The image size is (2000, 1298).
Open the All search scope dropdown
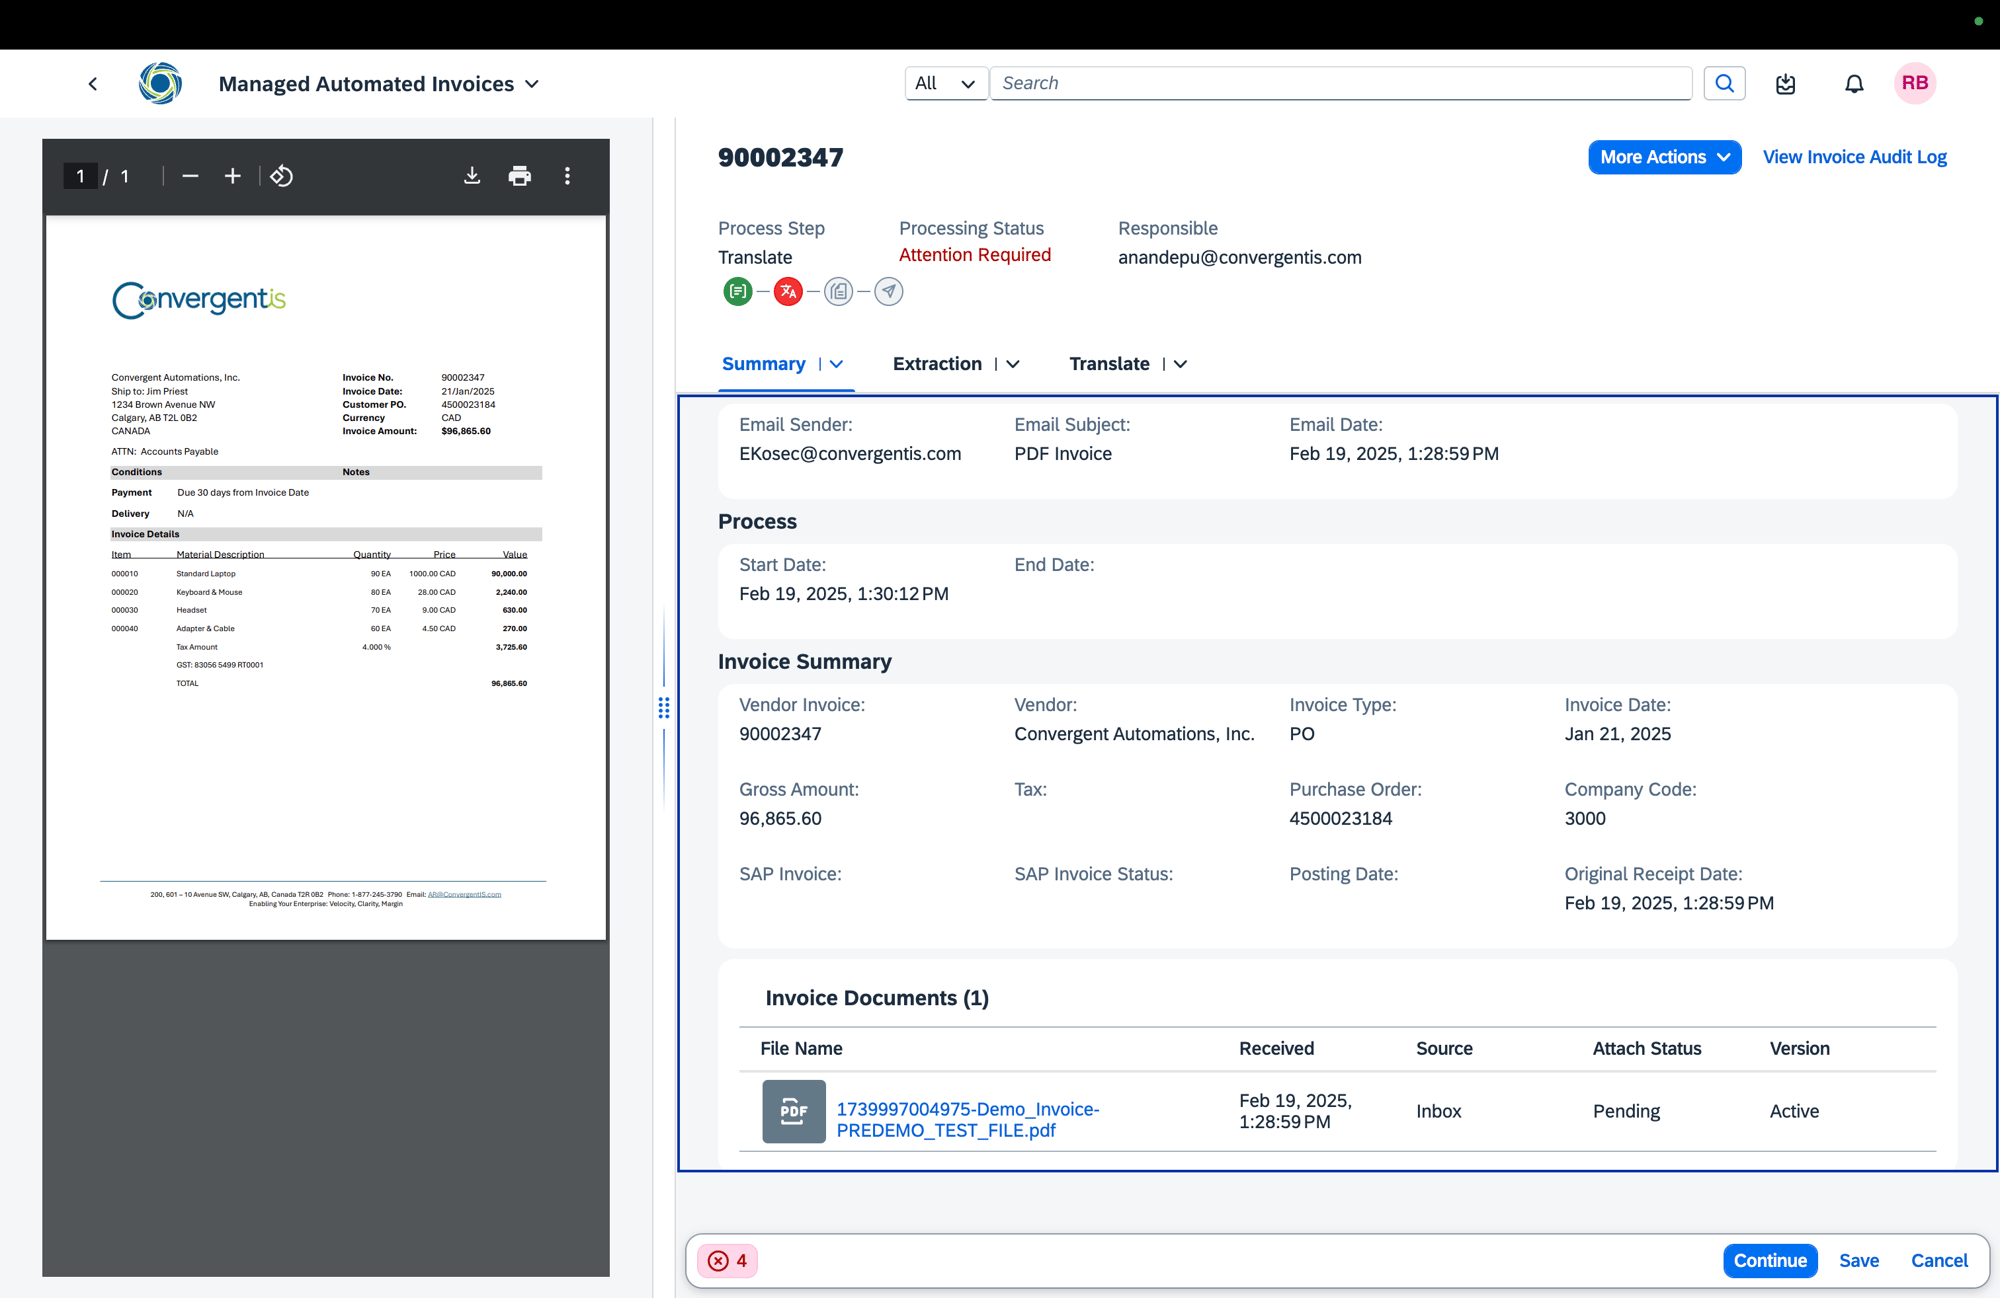[946, 83]
